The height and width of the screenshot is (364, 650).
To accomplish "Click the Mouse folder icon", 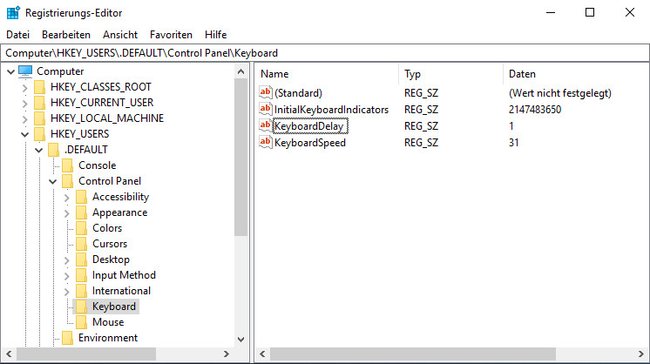I will 81,322.
